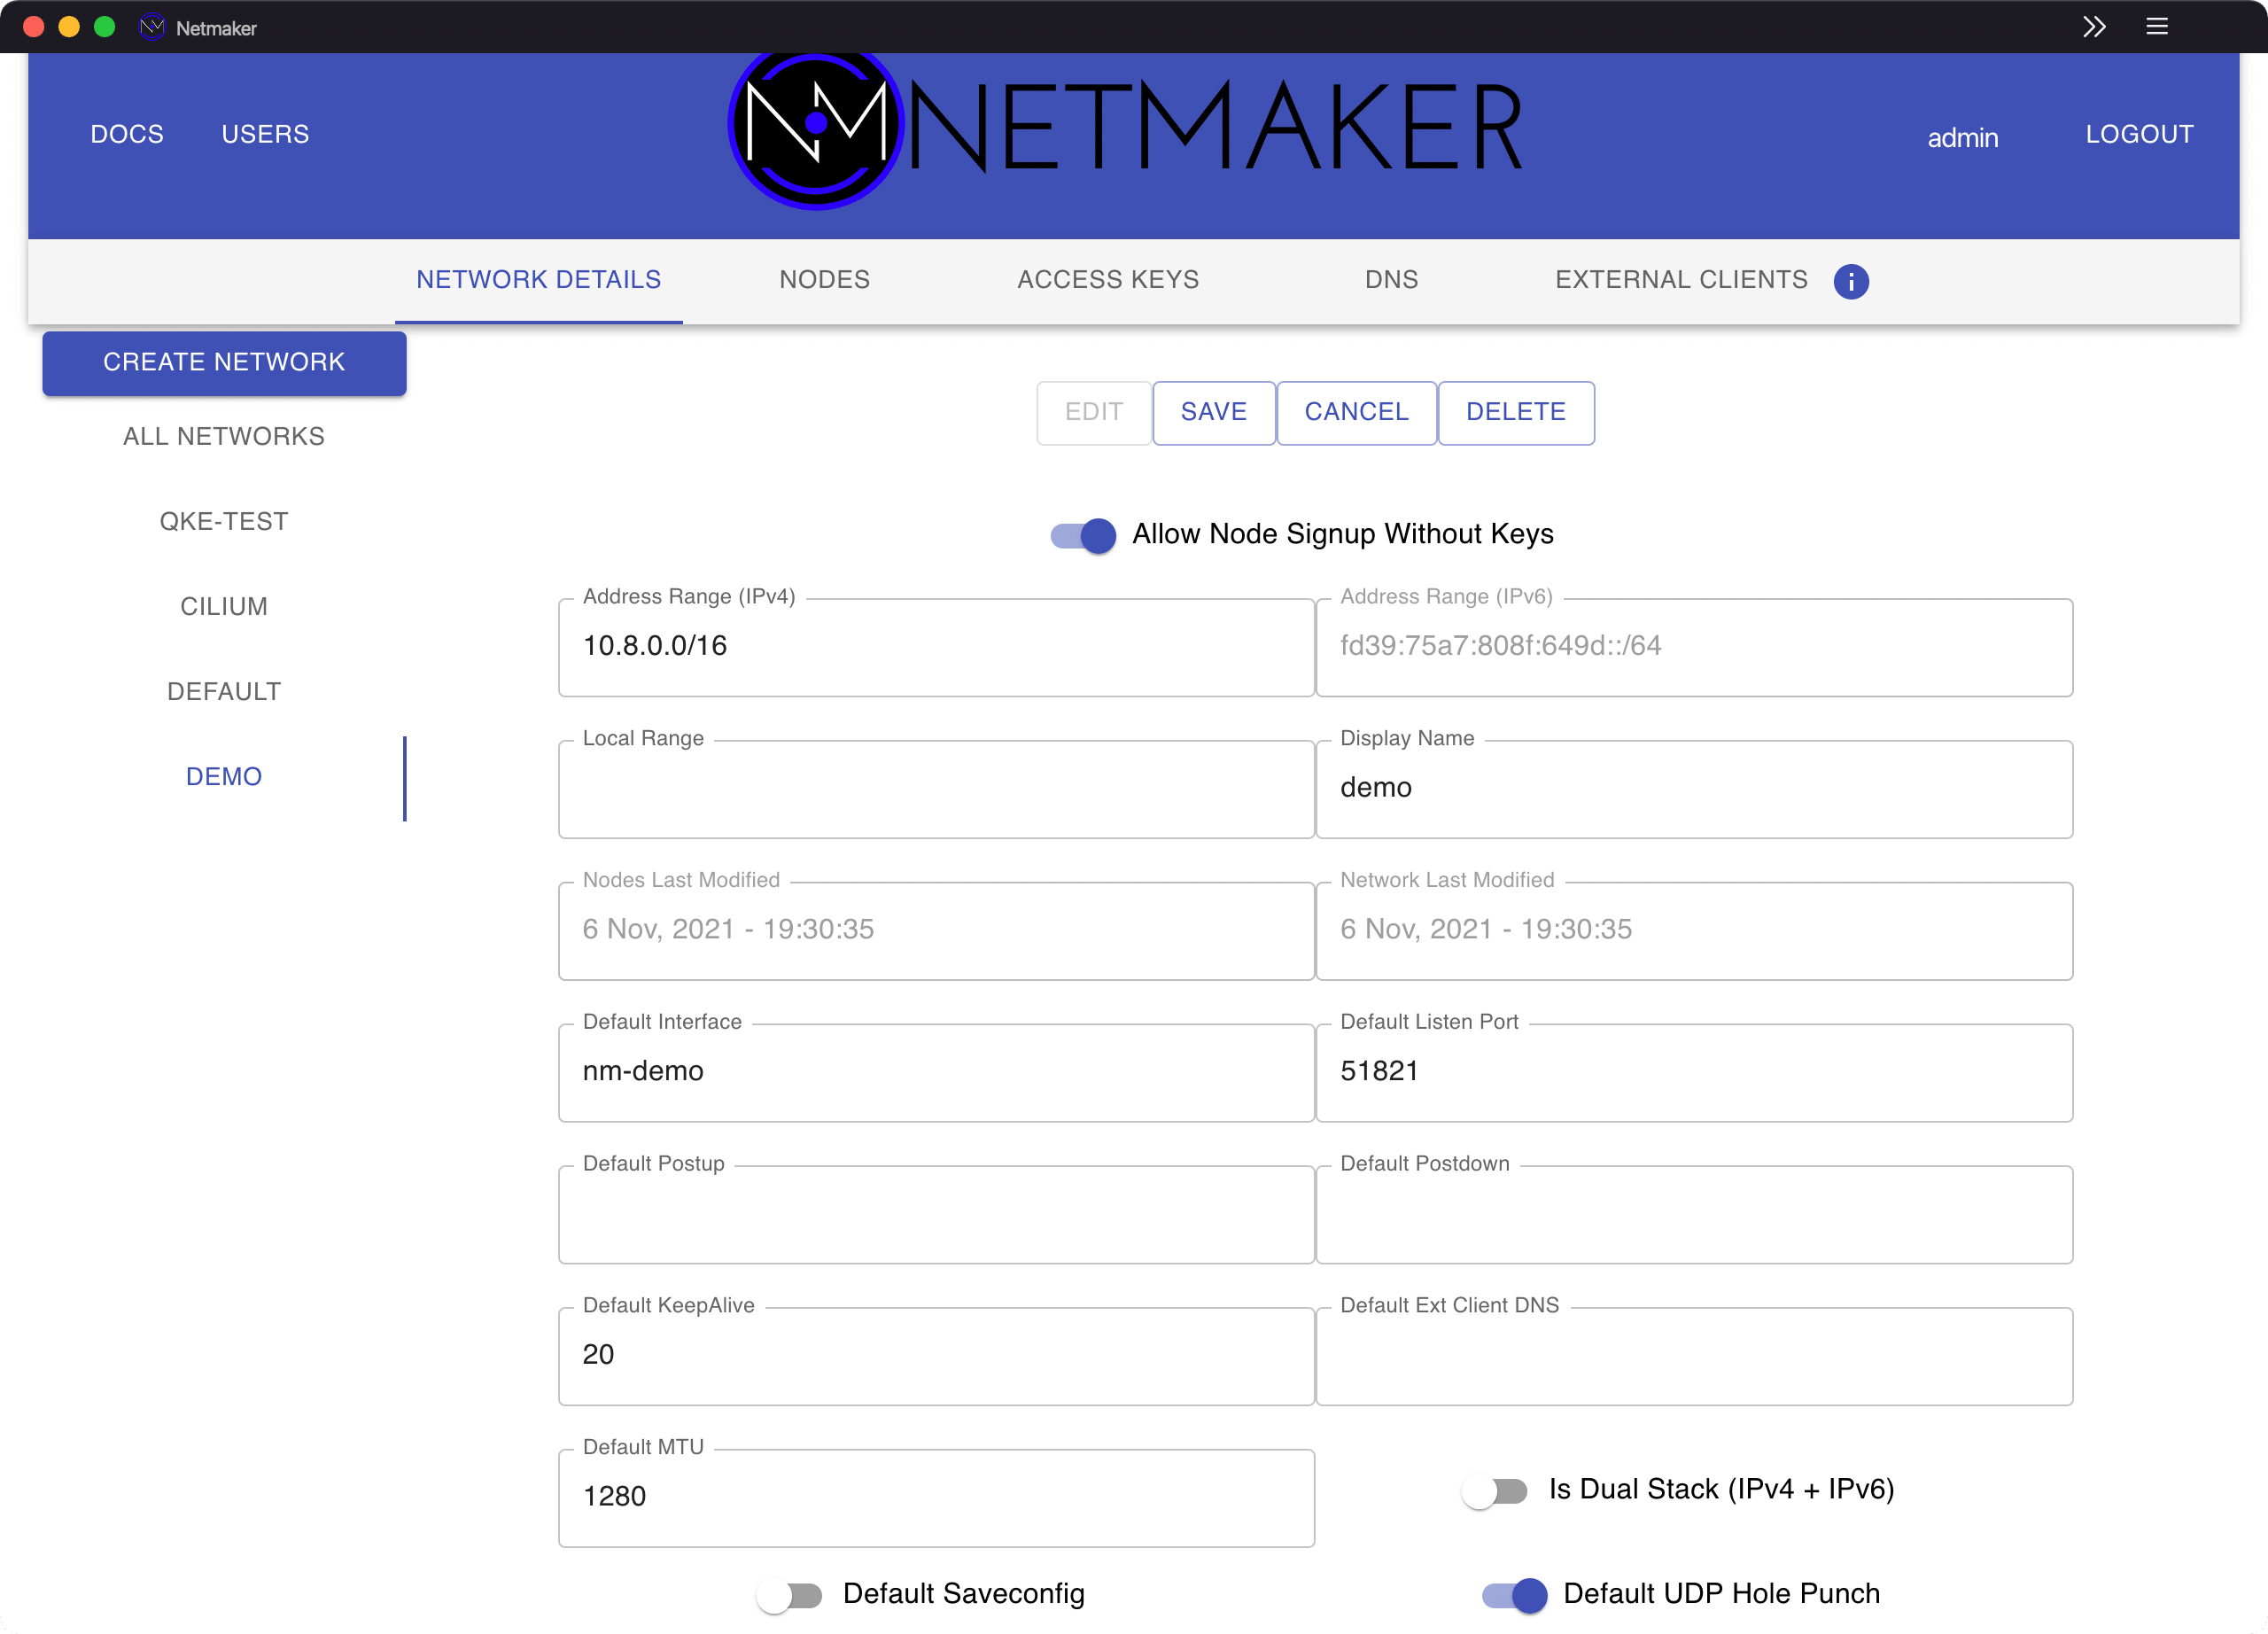Click the Netmaker icon in the window title bar

(152, 27)
